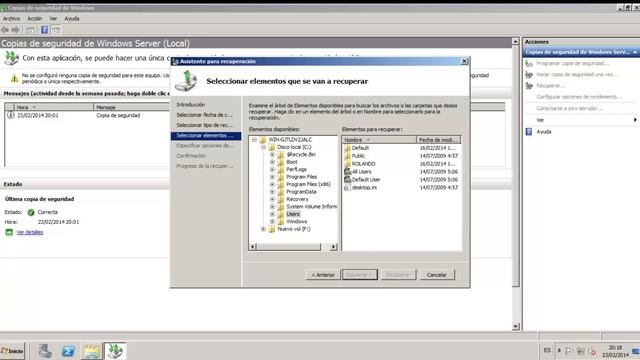Click the network tray icon

580,351
